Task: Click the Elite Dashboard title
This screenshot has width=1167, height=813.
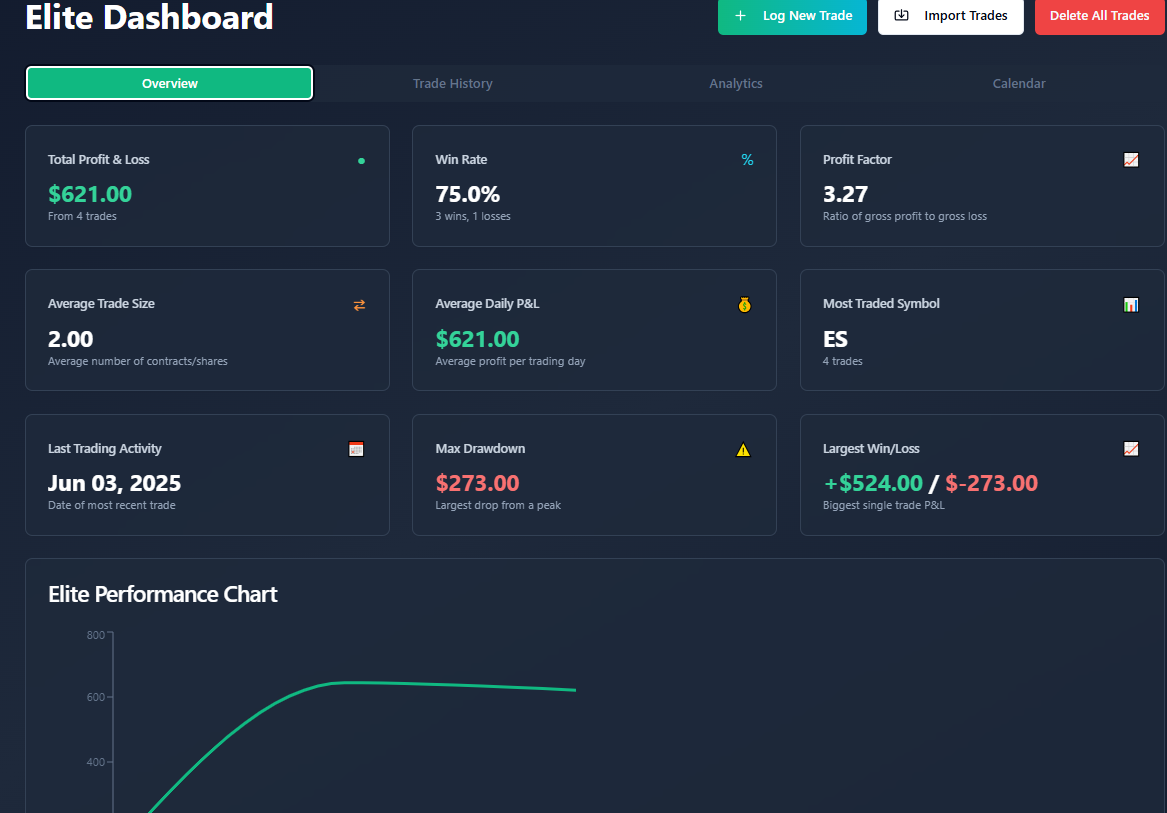Action: [x=150, y=16]
